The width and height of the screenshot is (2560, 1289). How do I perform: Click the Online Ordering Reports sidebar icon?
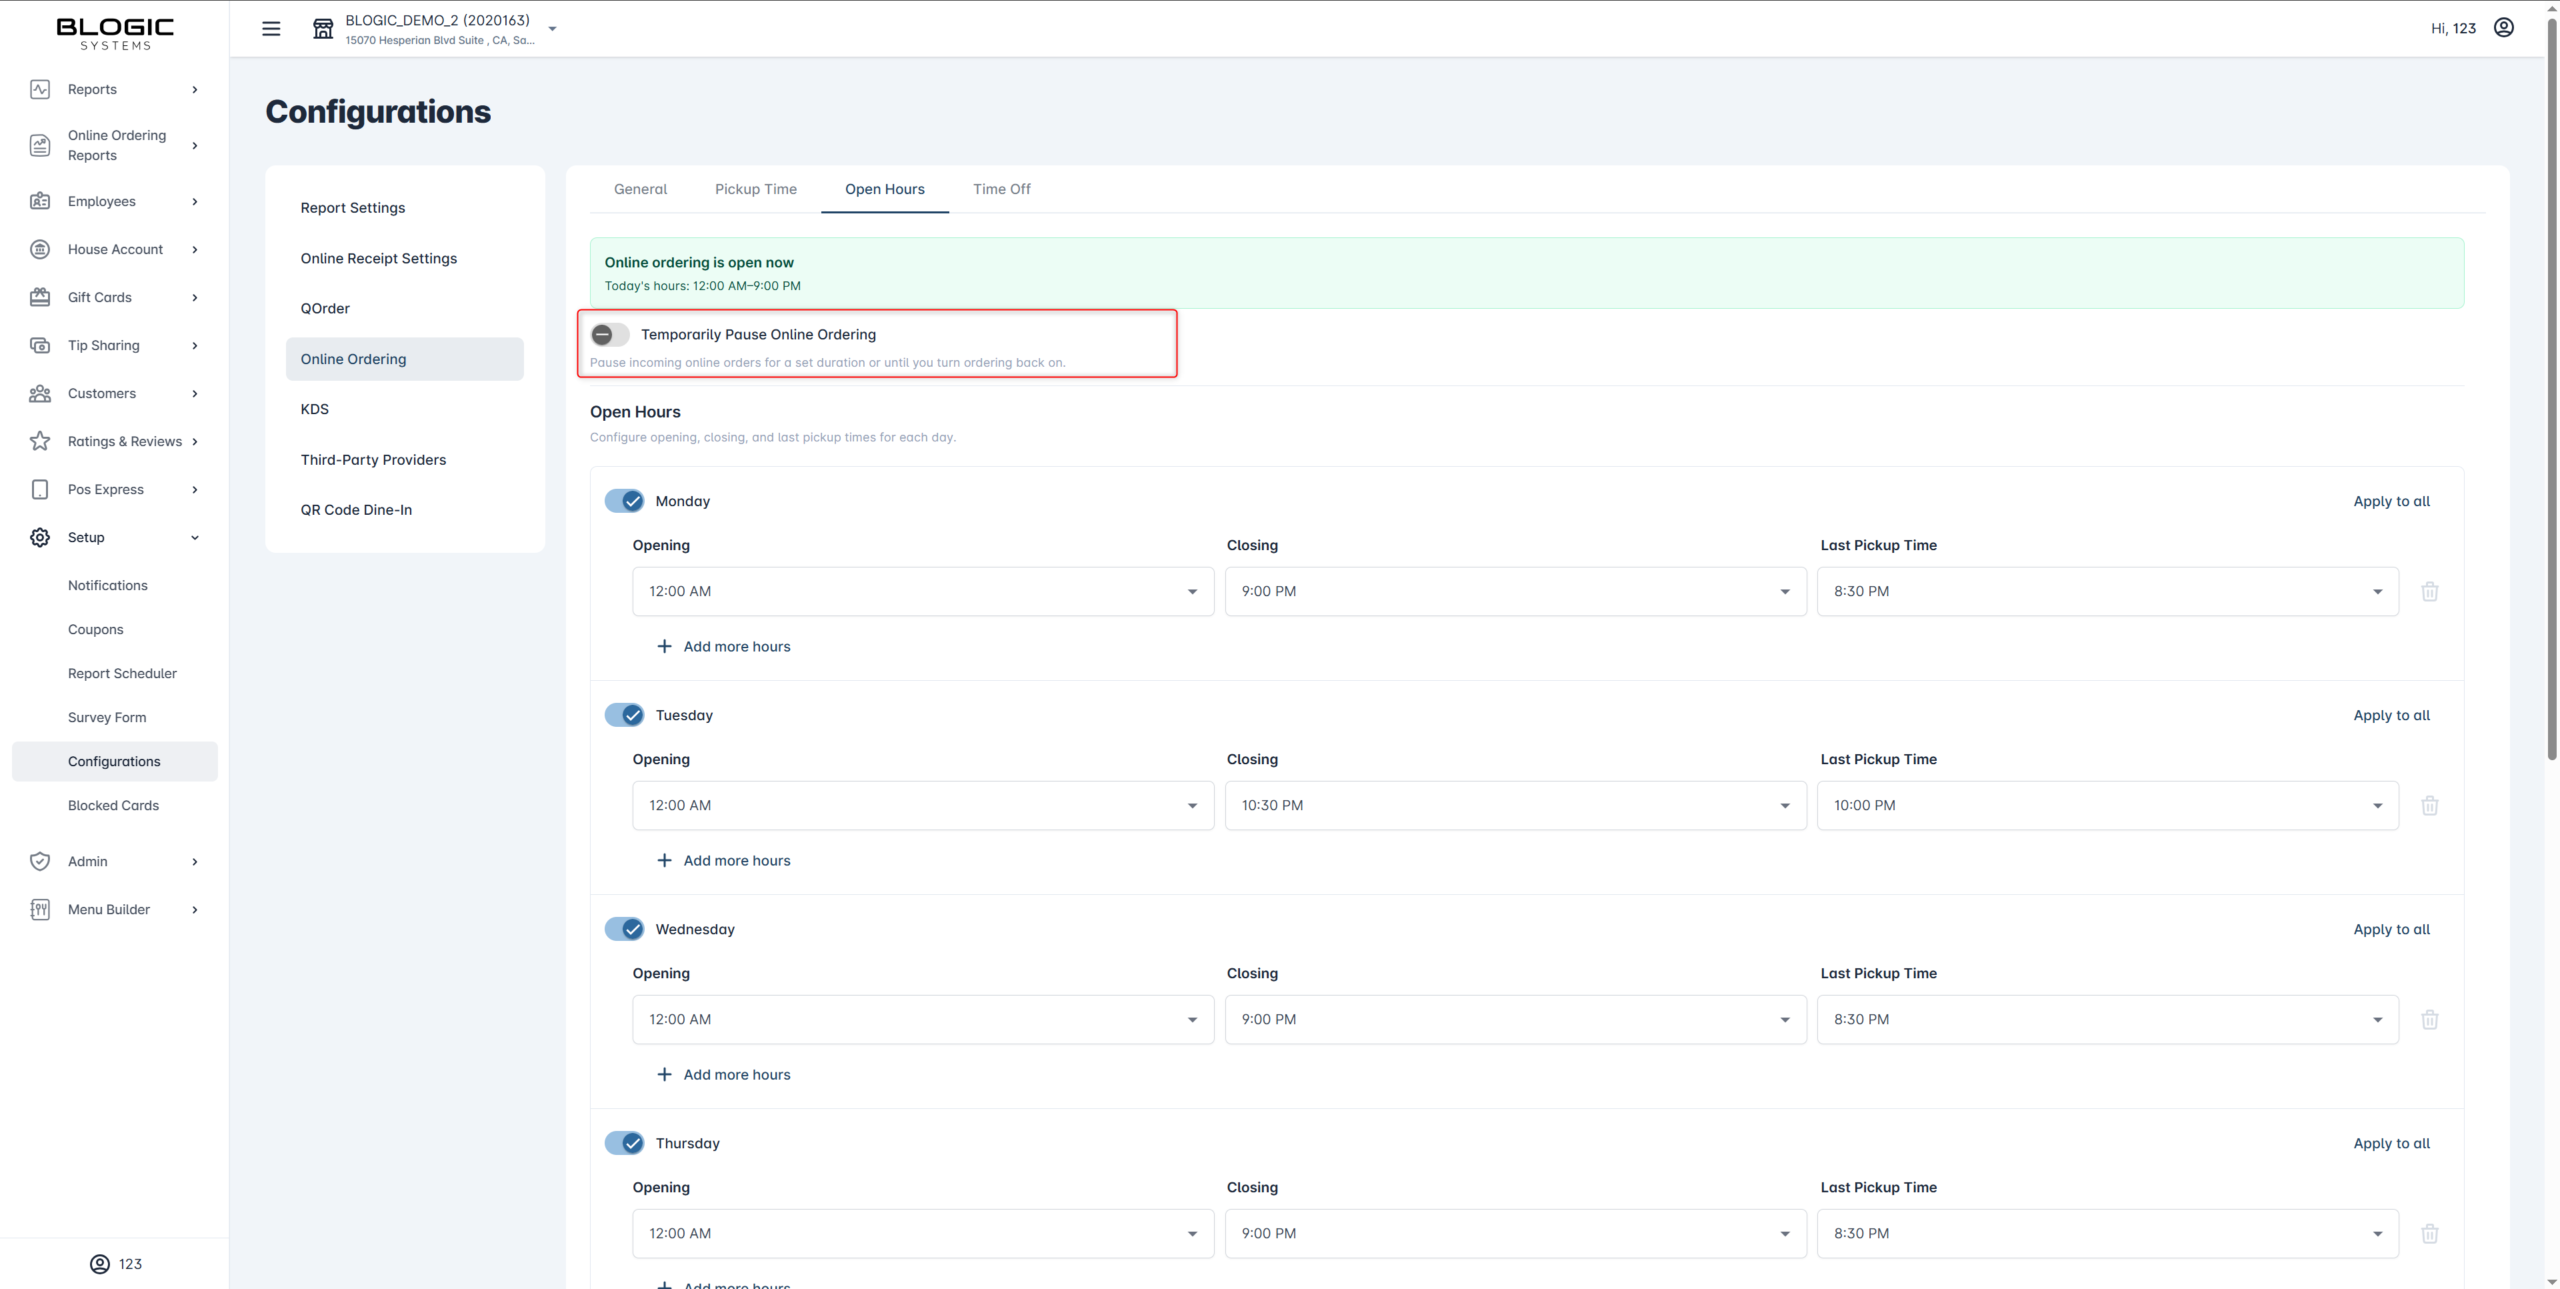click(40, 145)
